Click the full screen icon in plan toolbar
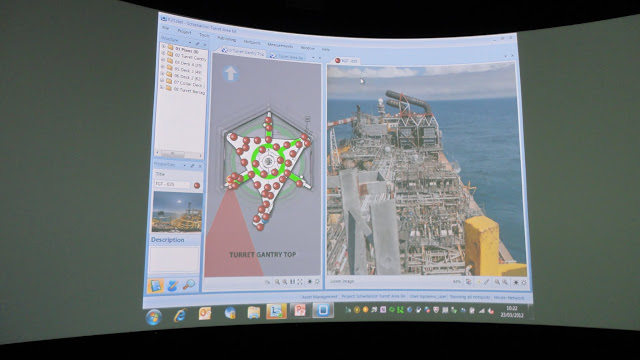The width and height of the screenshot is (640, 360). click(x=300, y=282)
